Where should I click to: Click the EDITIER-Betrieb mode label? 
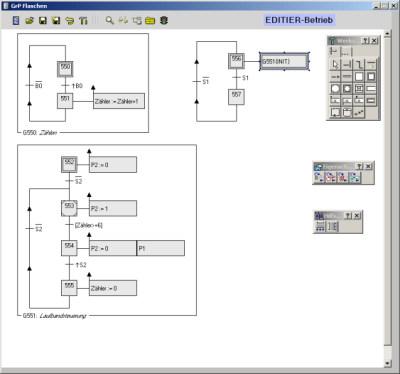(299, 20)
